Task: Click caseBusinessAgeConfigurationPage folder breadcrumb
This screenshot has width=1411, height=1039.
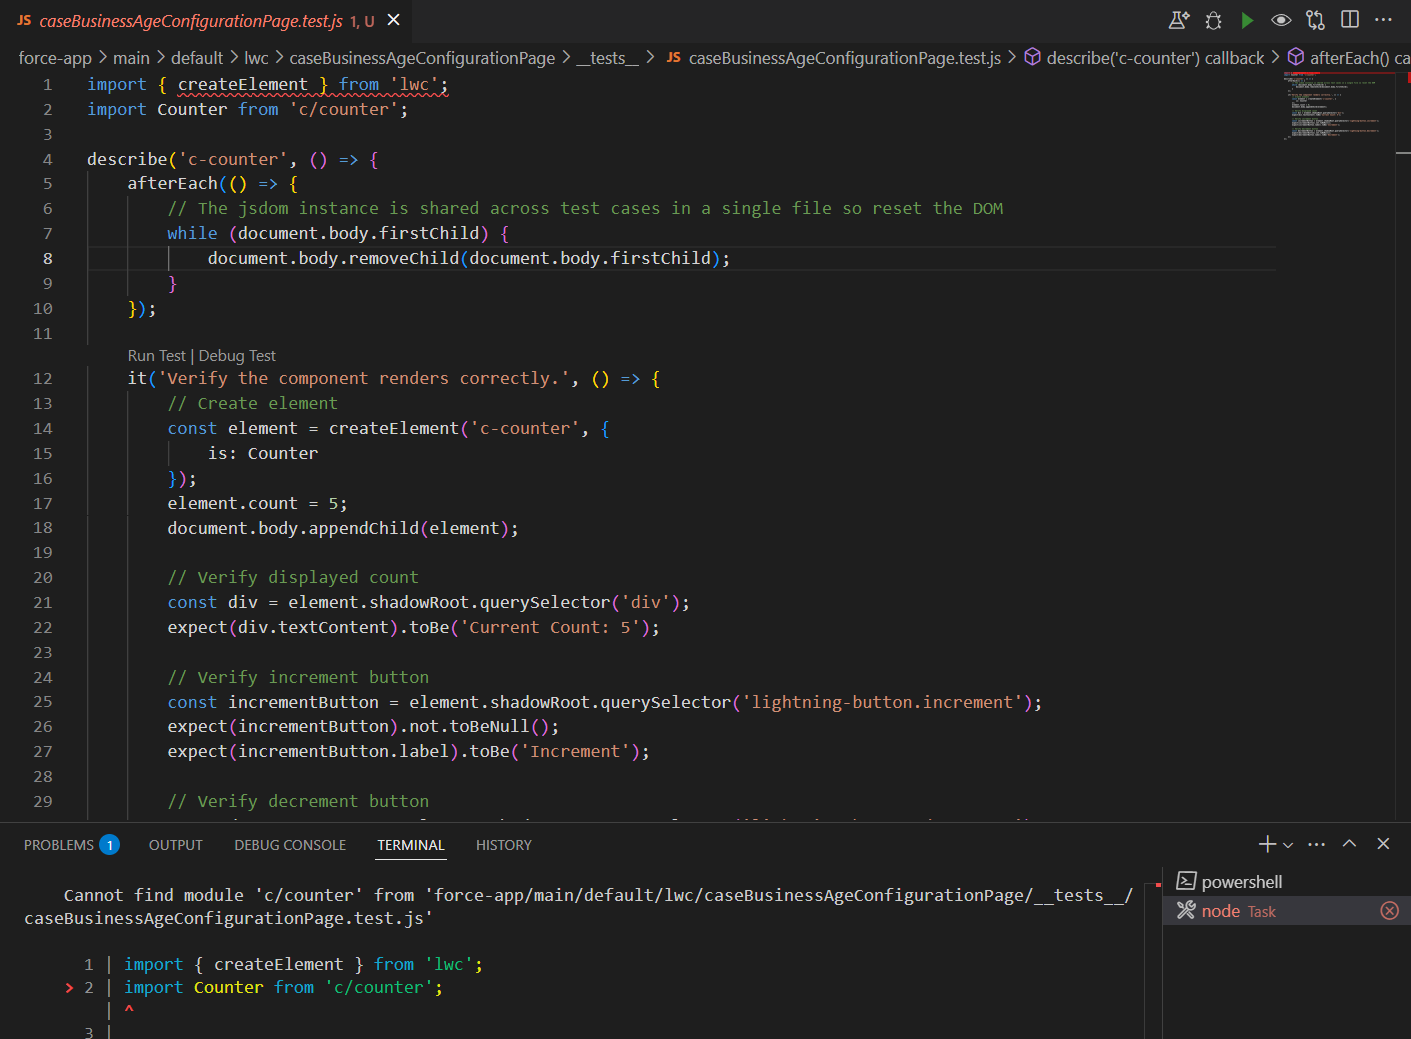Action: 422,58
